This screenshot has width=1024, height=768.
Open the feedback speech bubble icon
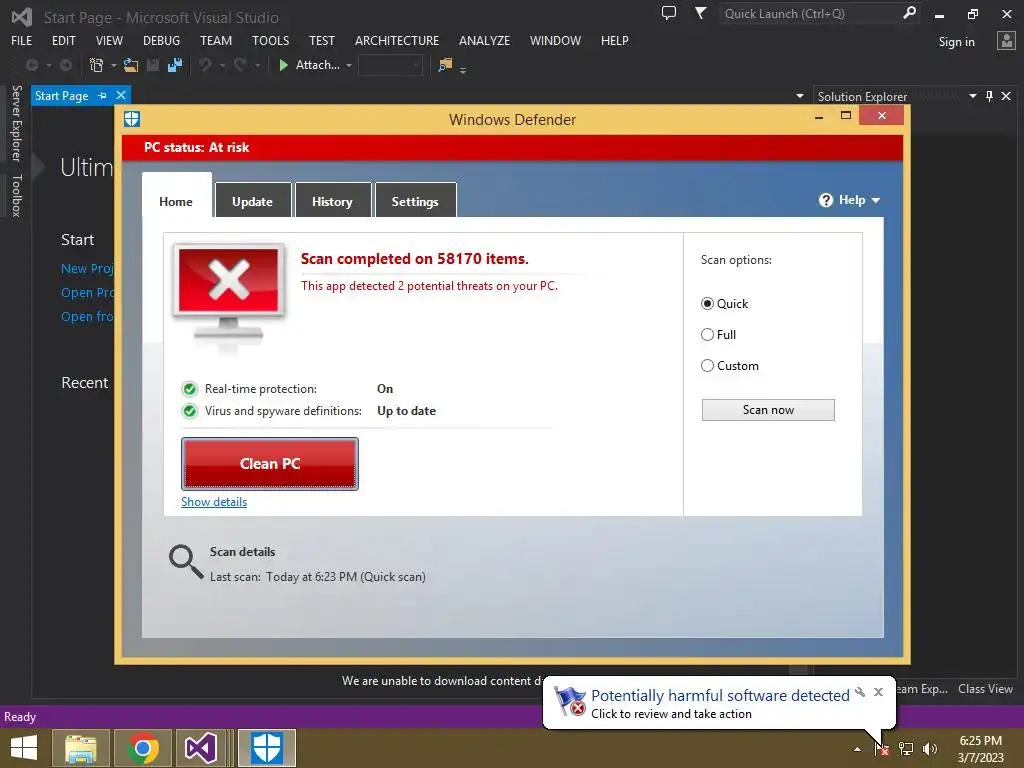tap(669, 13)
